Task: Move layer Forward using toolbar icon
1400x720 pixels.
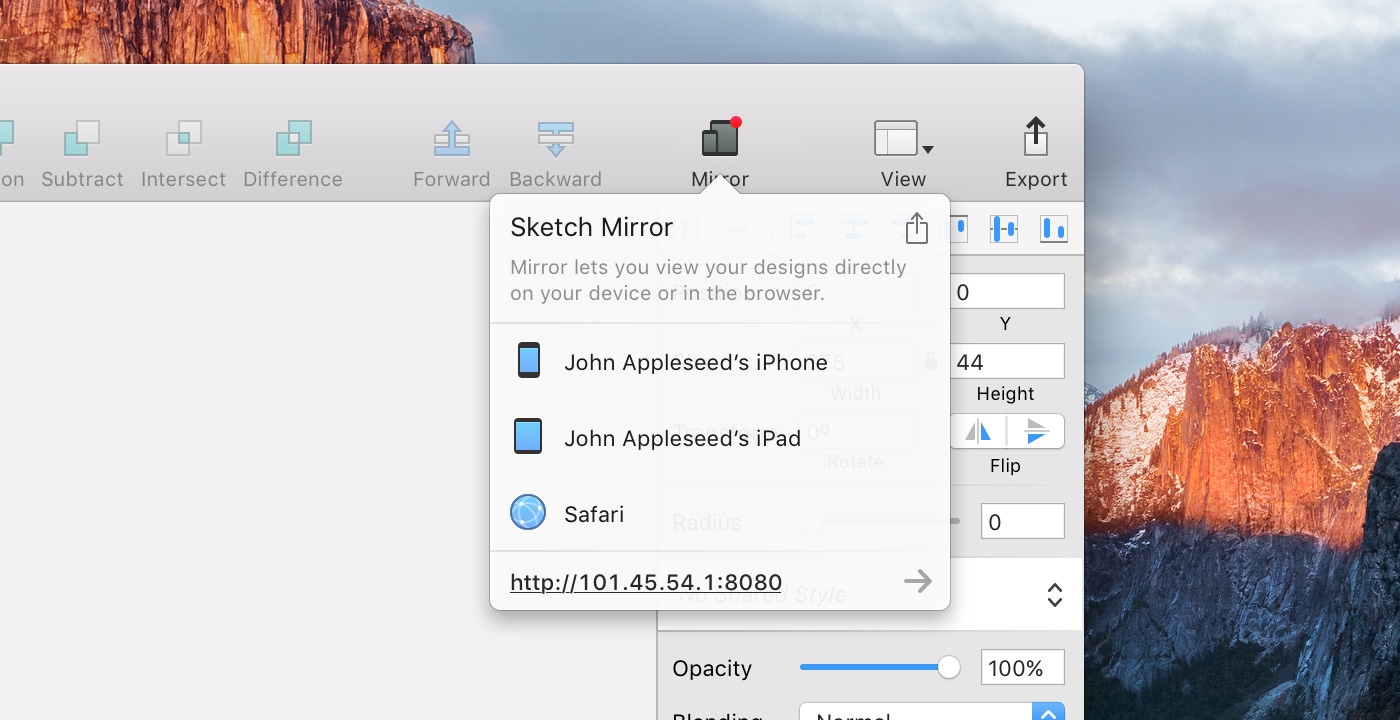Action: (452, 139)
